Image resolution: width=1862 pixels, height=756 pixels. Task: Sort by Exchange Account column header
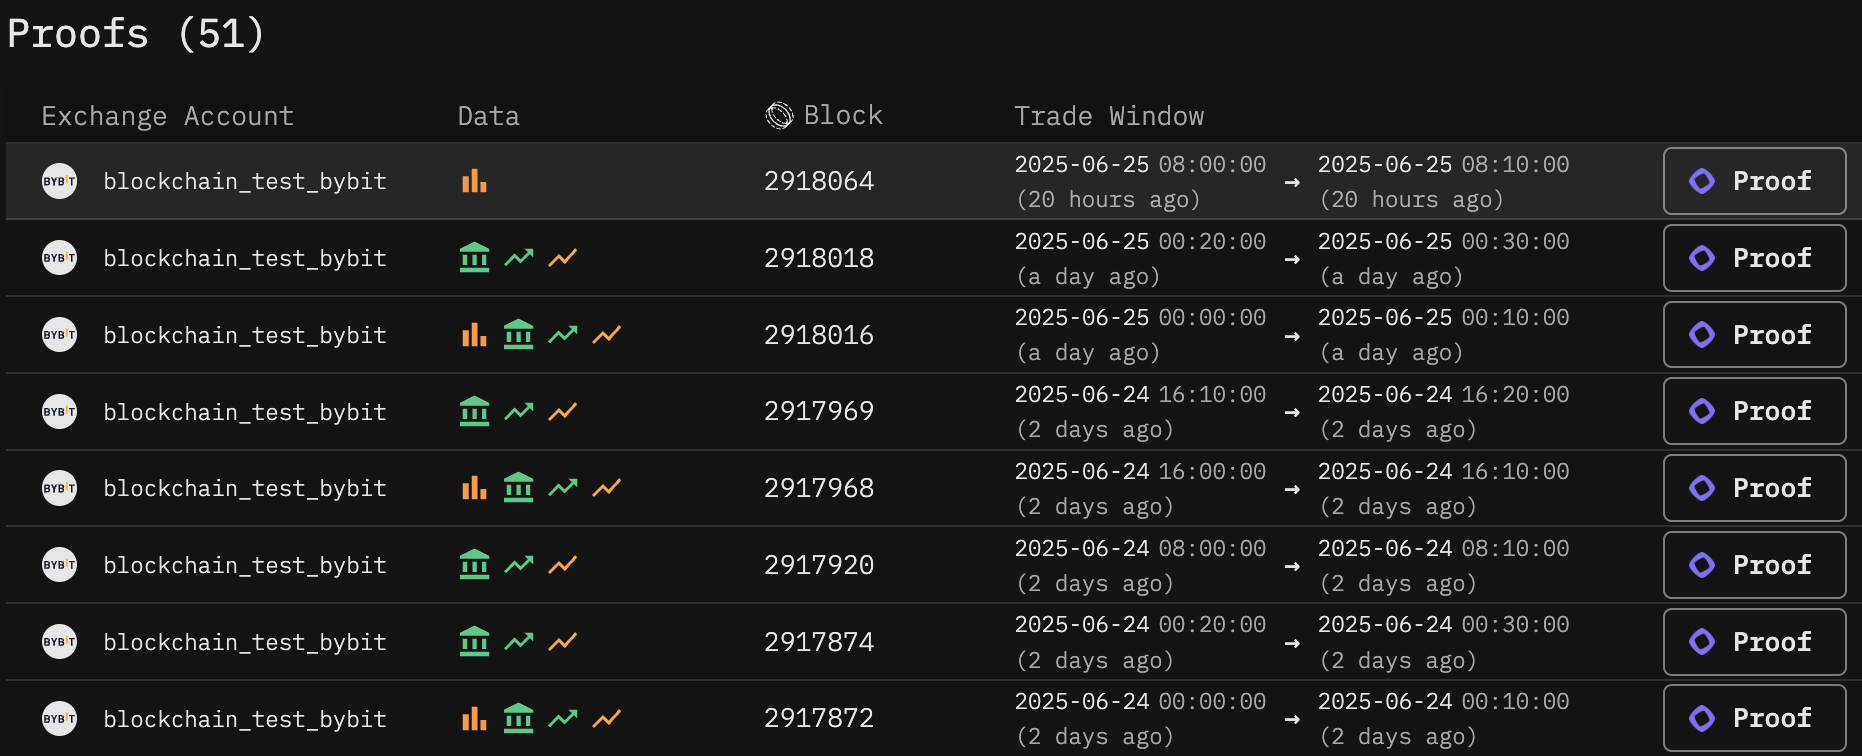(168, 116)
